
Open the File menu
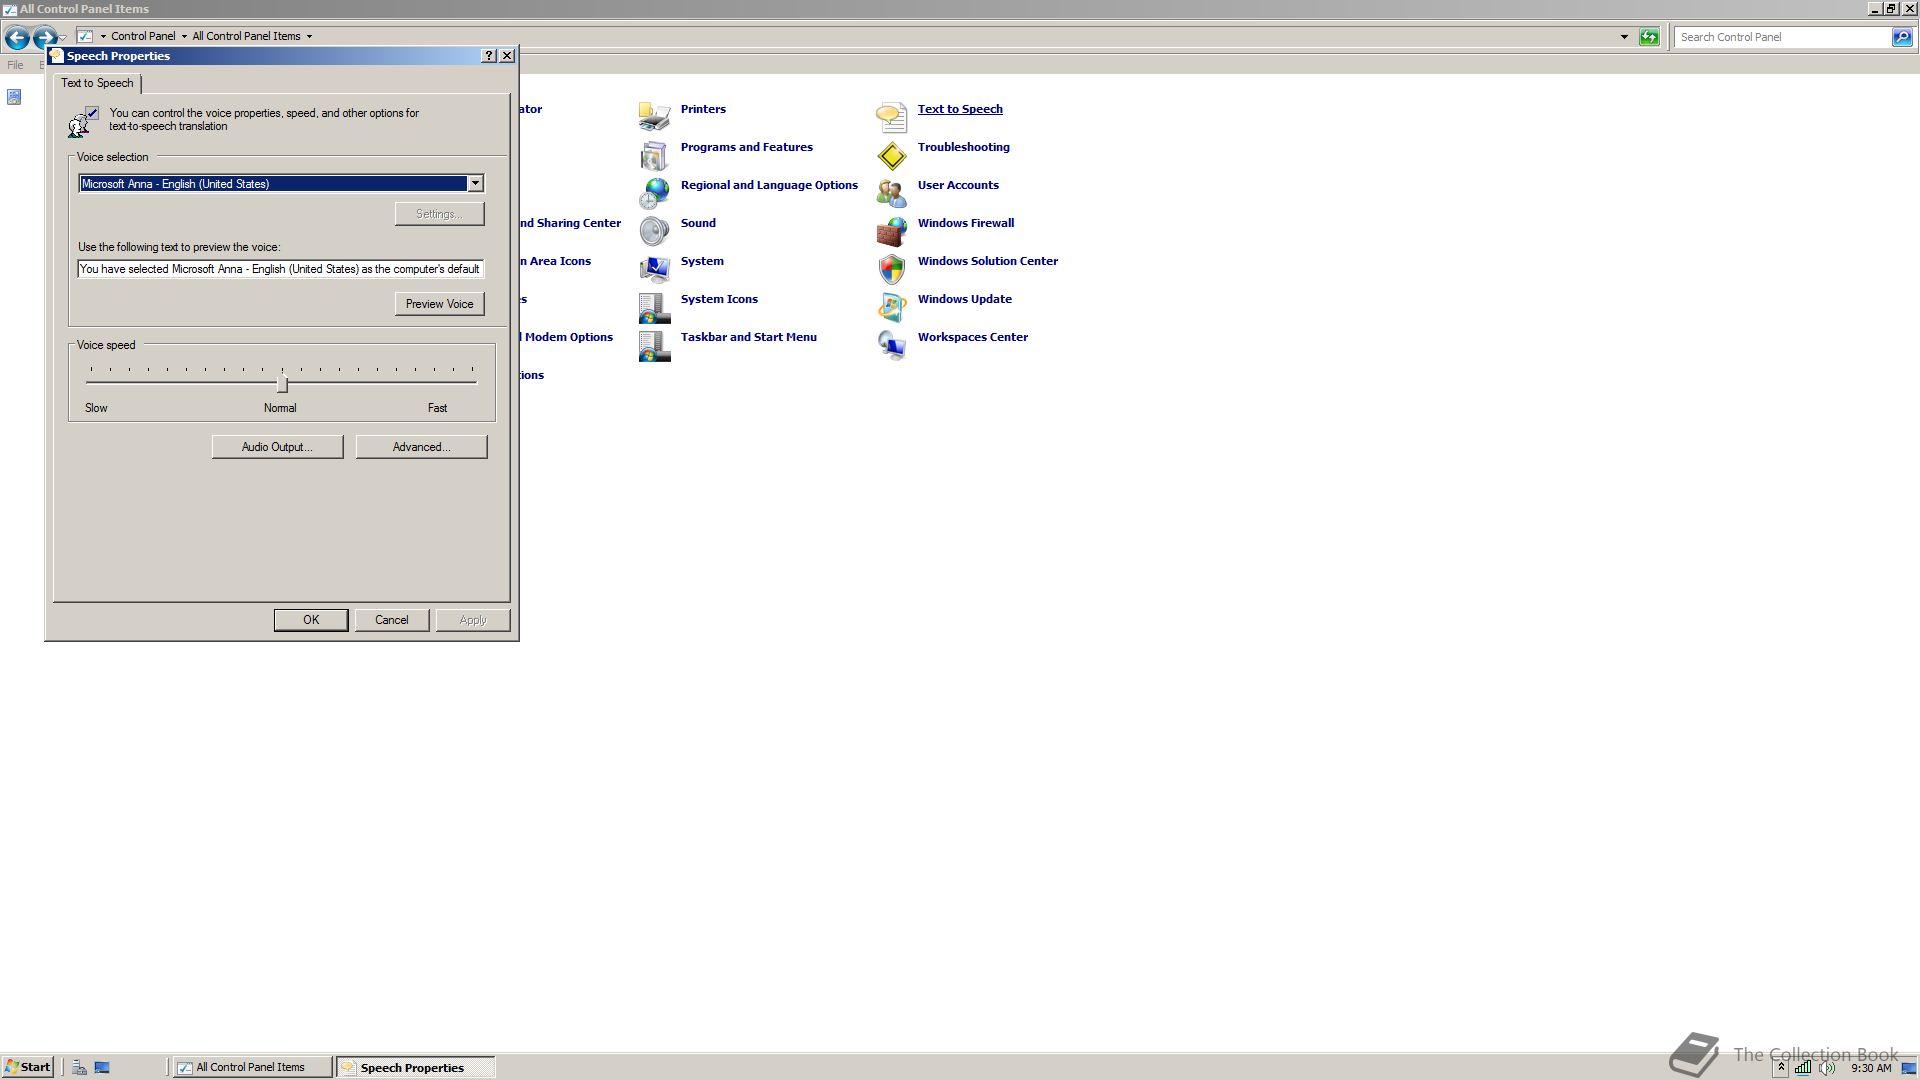pos(15,64)
